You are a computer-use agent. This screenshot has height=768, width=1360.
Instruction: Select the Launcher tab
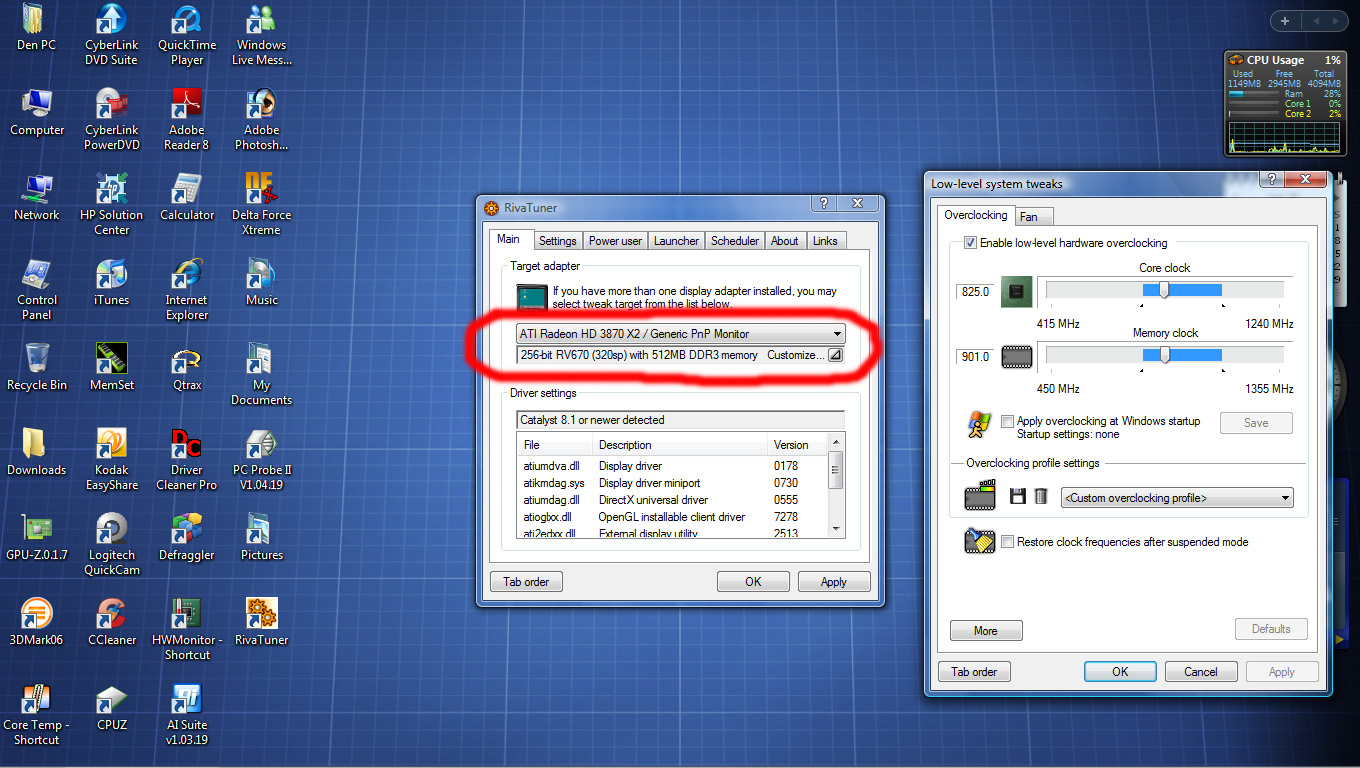(x=676, y=241)
